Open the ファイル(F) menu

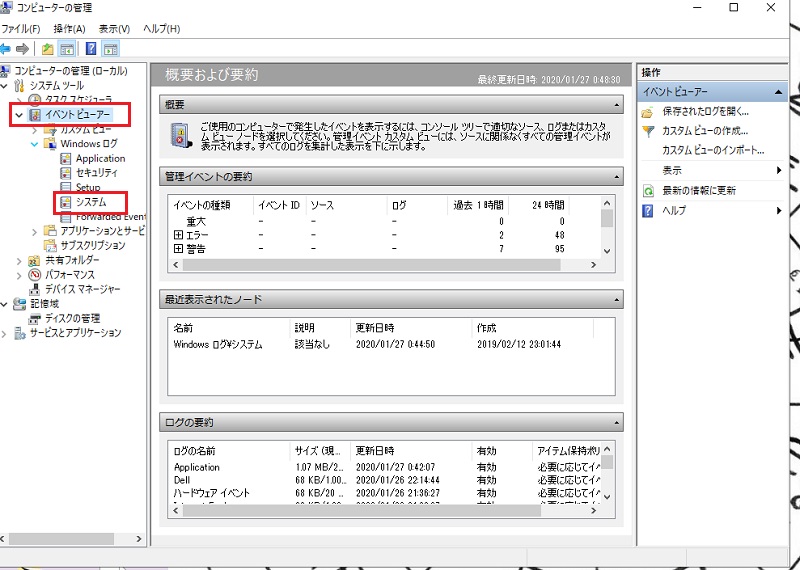(x=20, y=29)
